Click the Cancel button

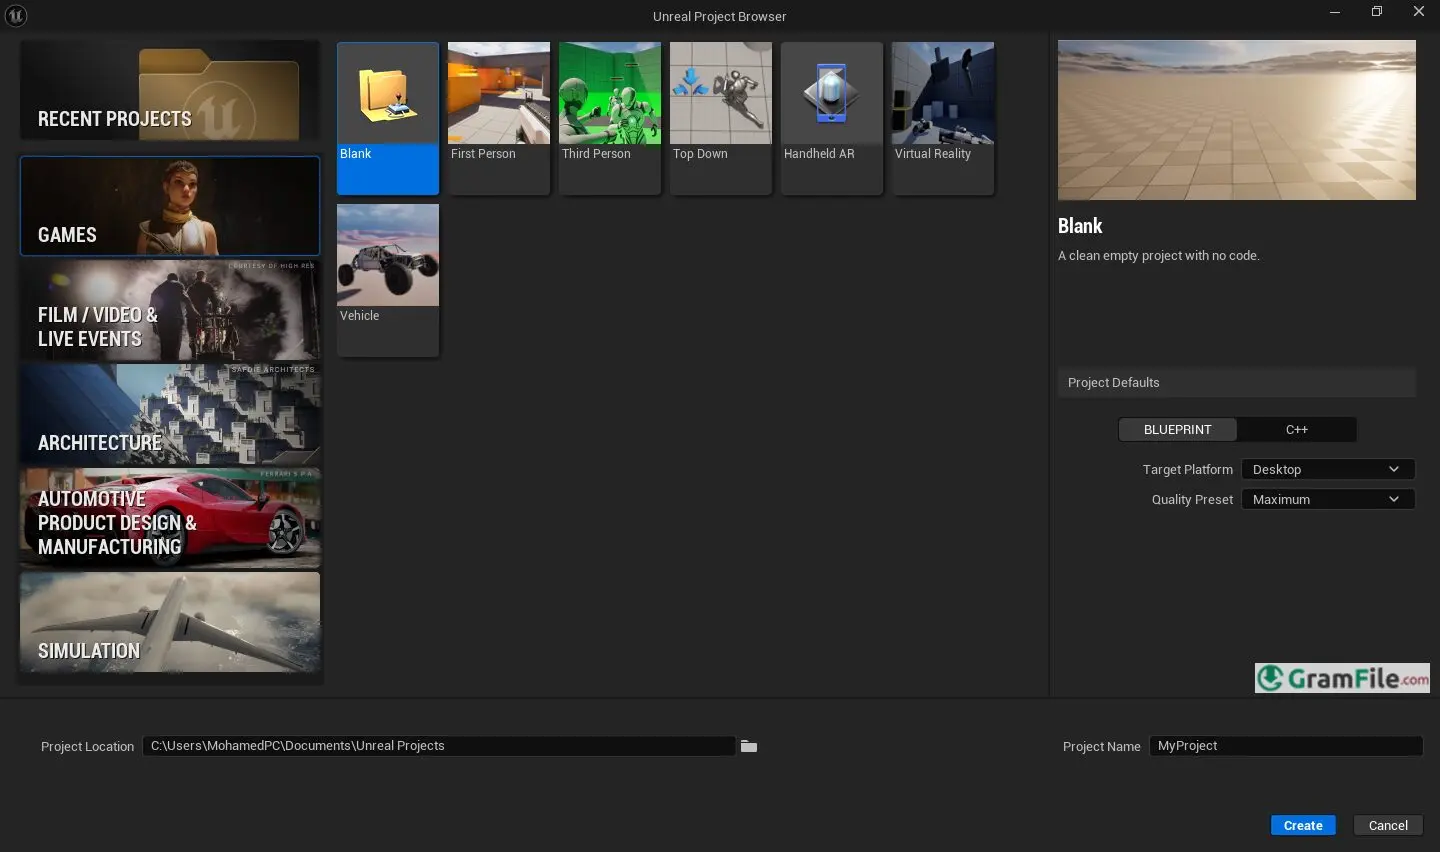1388,825
